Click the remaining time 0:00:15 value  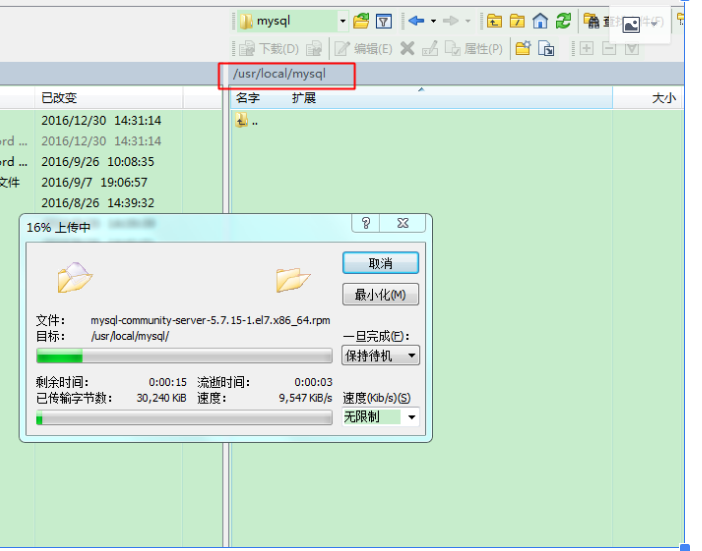click(x=167, y=382)
